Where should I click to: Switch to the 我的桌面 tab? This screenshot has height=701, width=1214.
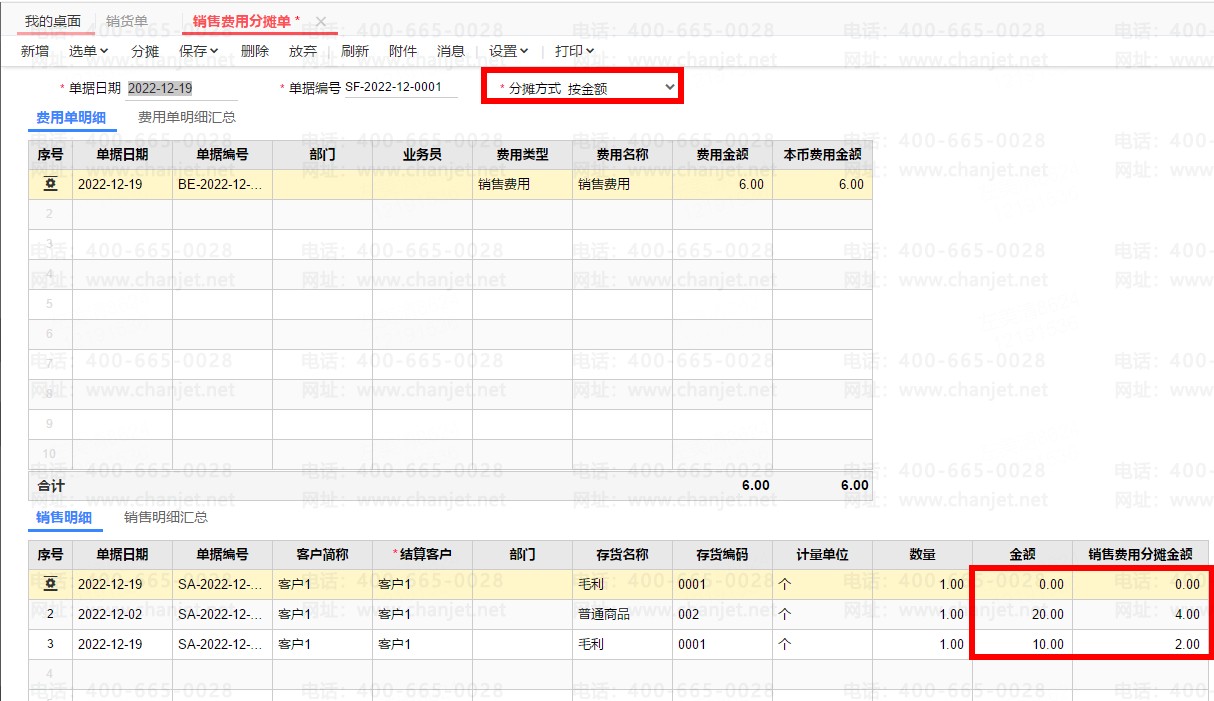53,21
